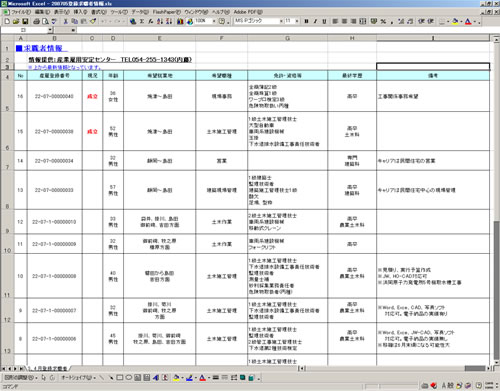This screenshot has width=500, height=391.
Task: Open the Insert menu
Action: click(80, 12)
